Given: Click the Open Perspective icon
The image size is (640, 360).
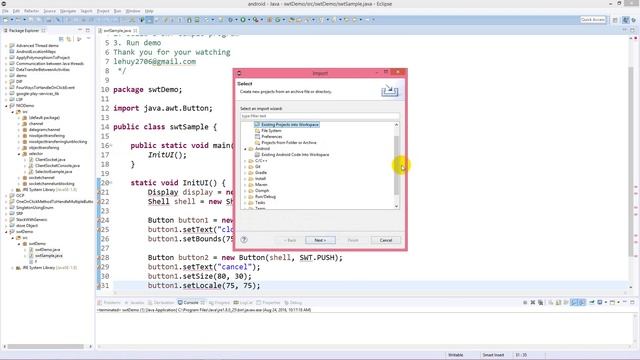Looking at the screenshot, I should pyautogui.click(x=615, y=20).
